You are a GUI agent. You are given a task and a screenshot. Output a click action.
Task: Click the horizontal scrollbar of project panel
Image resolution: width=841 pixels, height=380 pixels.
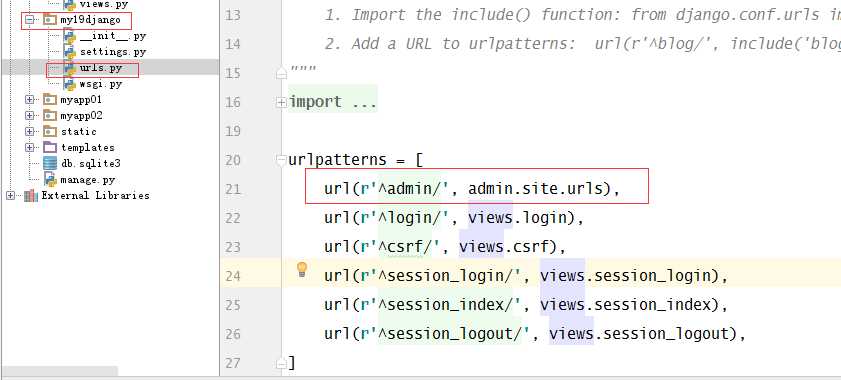(59, 371)
